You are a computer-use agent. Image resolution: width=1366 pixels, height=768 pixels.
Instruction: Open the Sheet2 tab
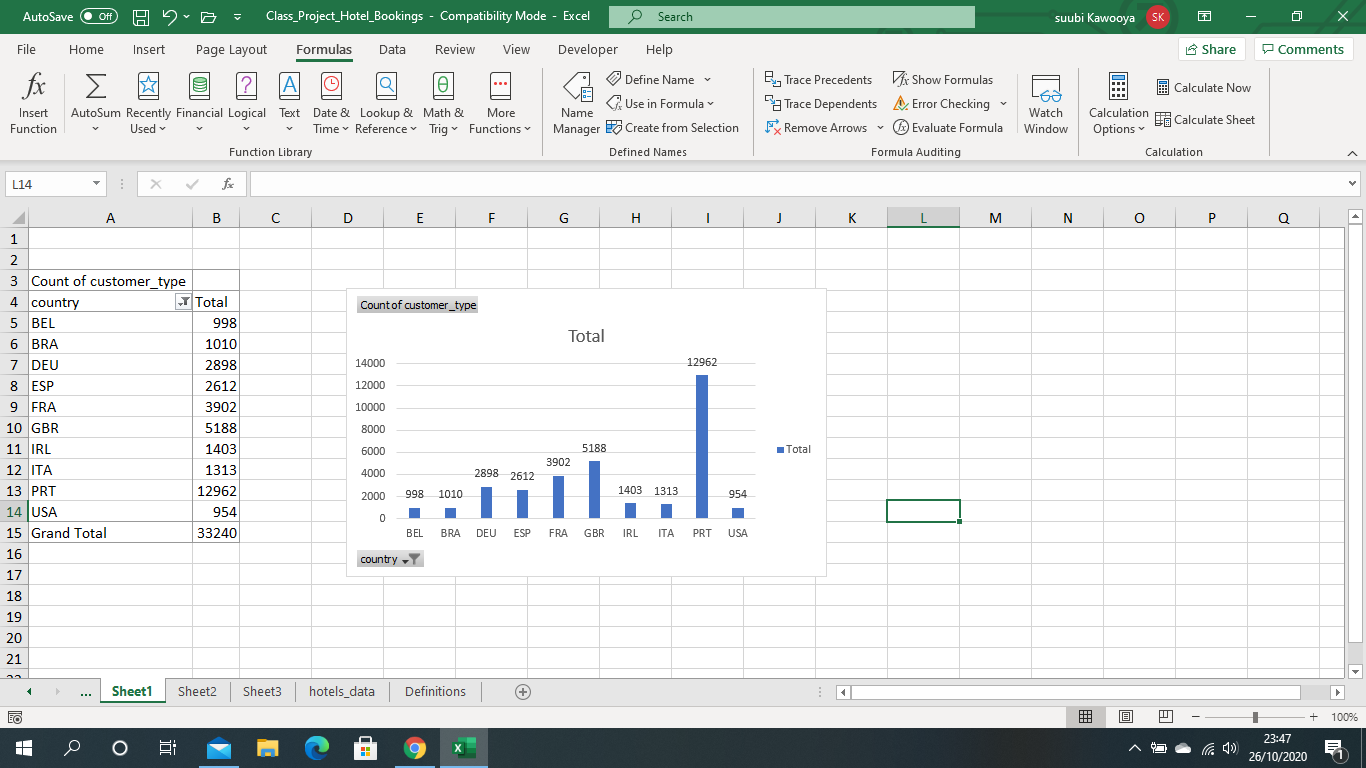tap(197, 691)
